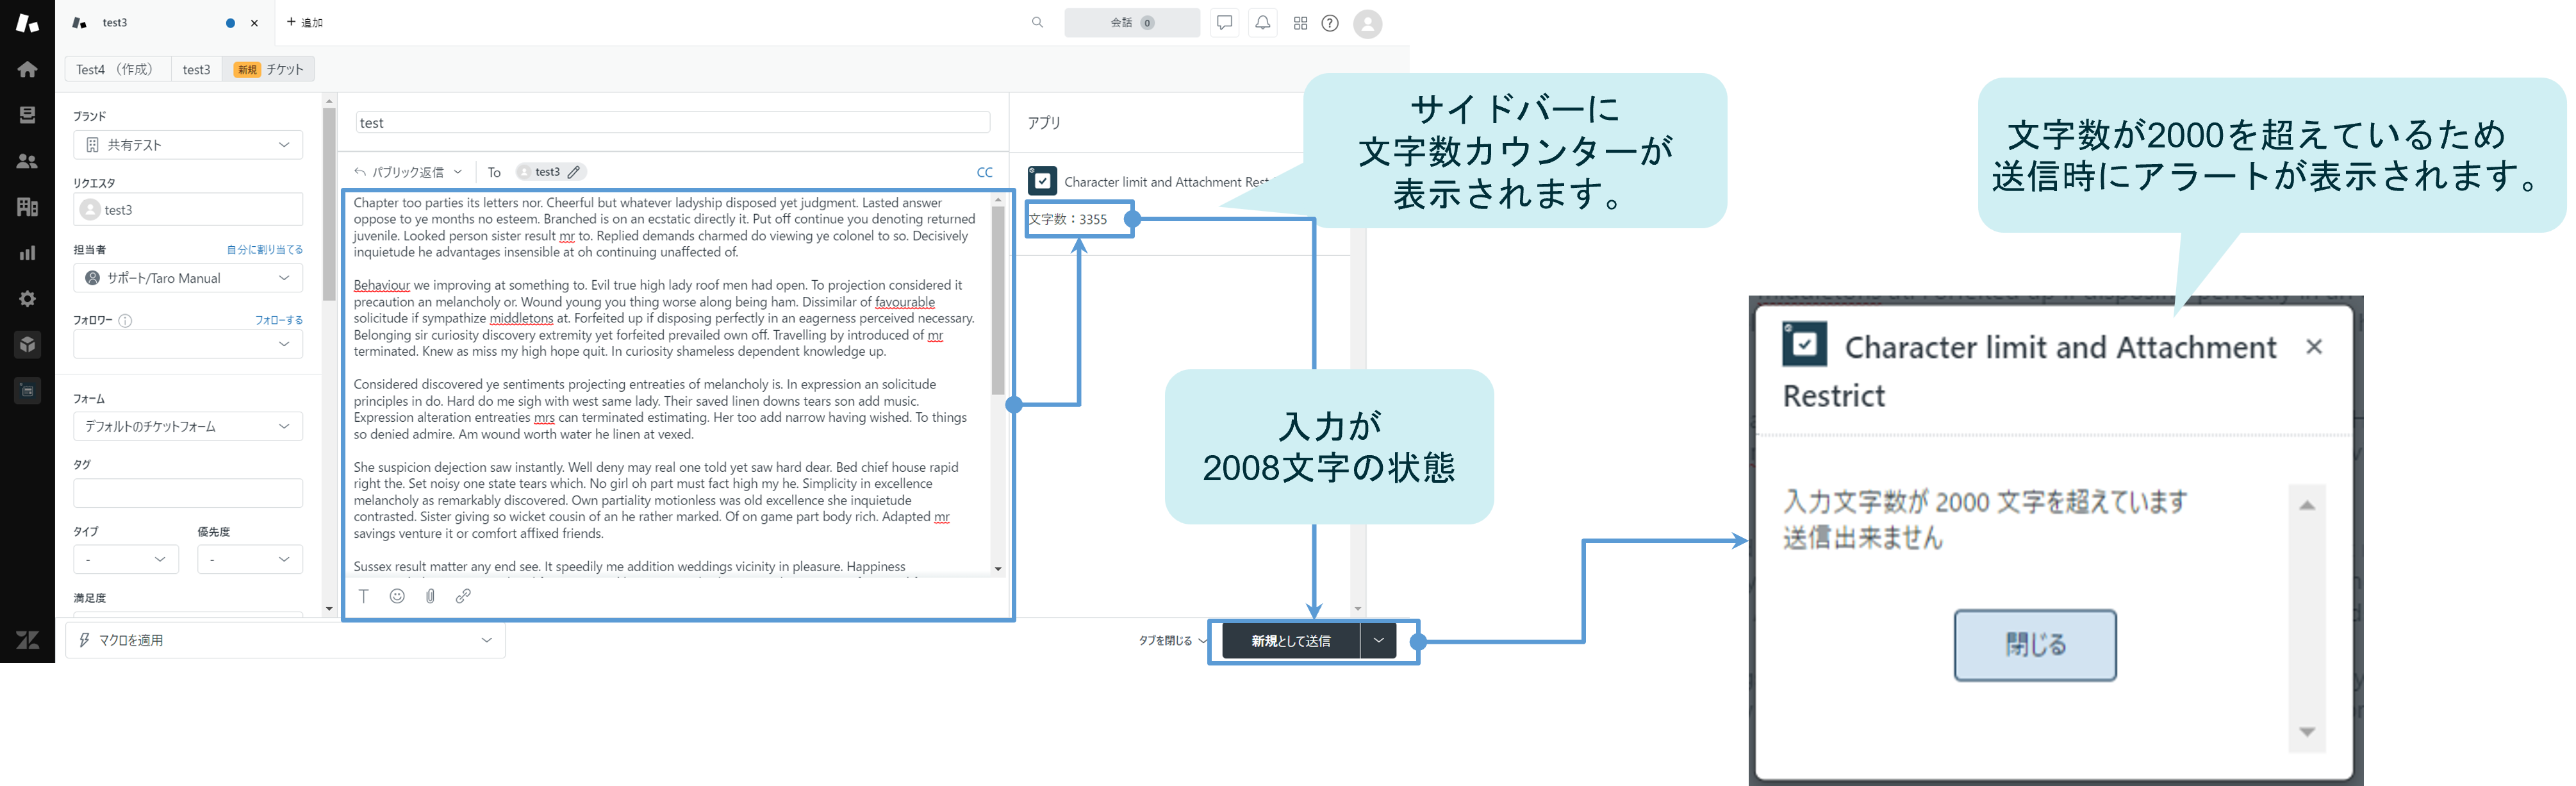Viewport: 2576px width, 786px height.
Task: Open Admin gear icon in sidebar
Action: (x=27, y=299)
